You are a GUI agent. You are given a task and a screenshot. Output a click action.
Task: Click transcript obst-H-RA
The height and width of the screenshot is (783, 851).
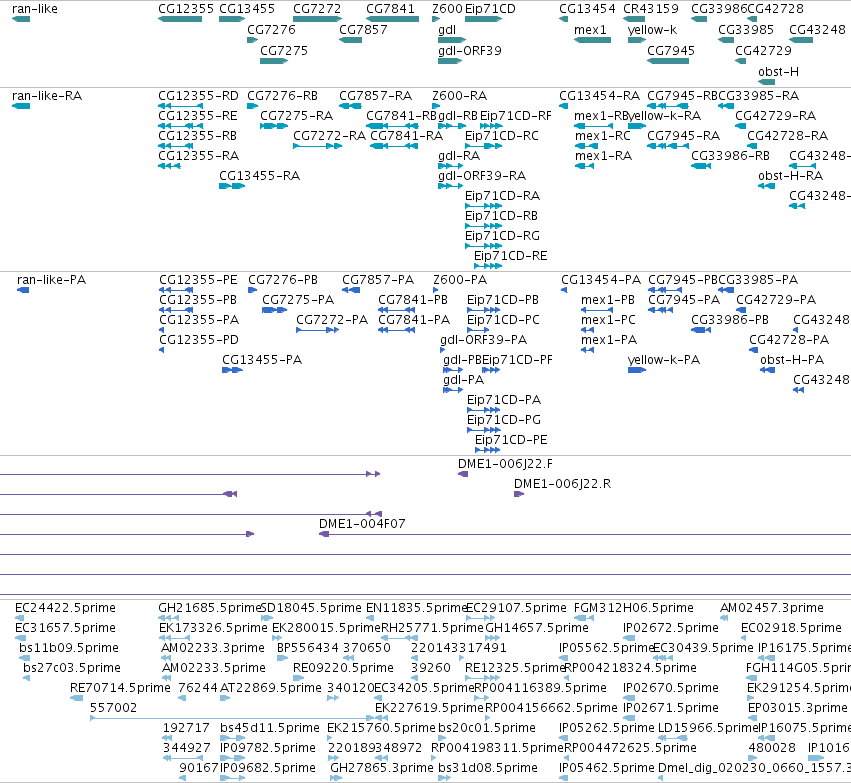[766, 186]
